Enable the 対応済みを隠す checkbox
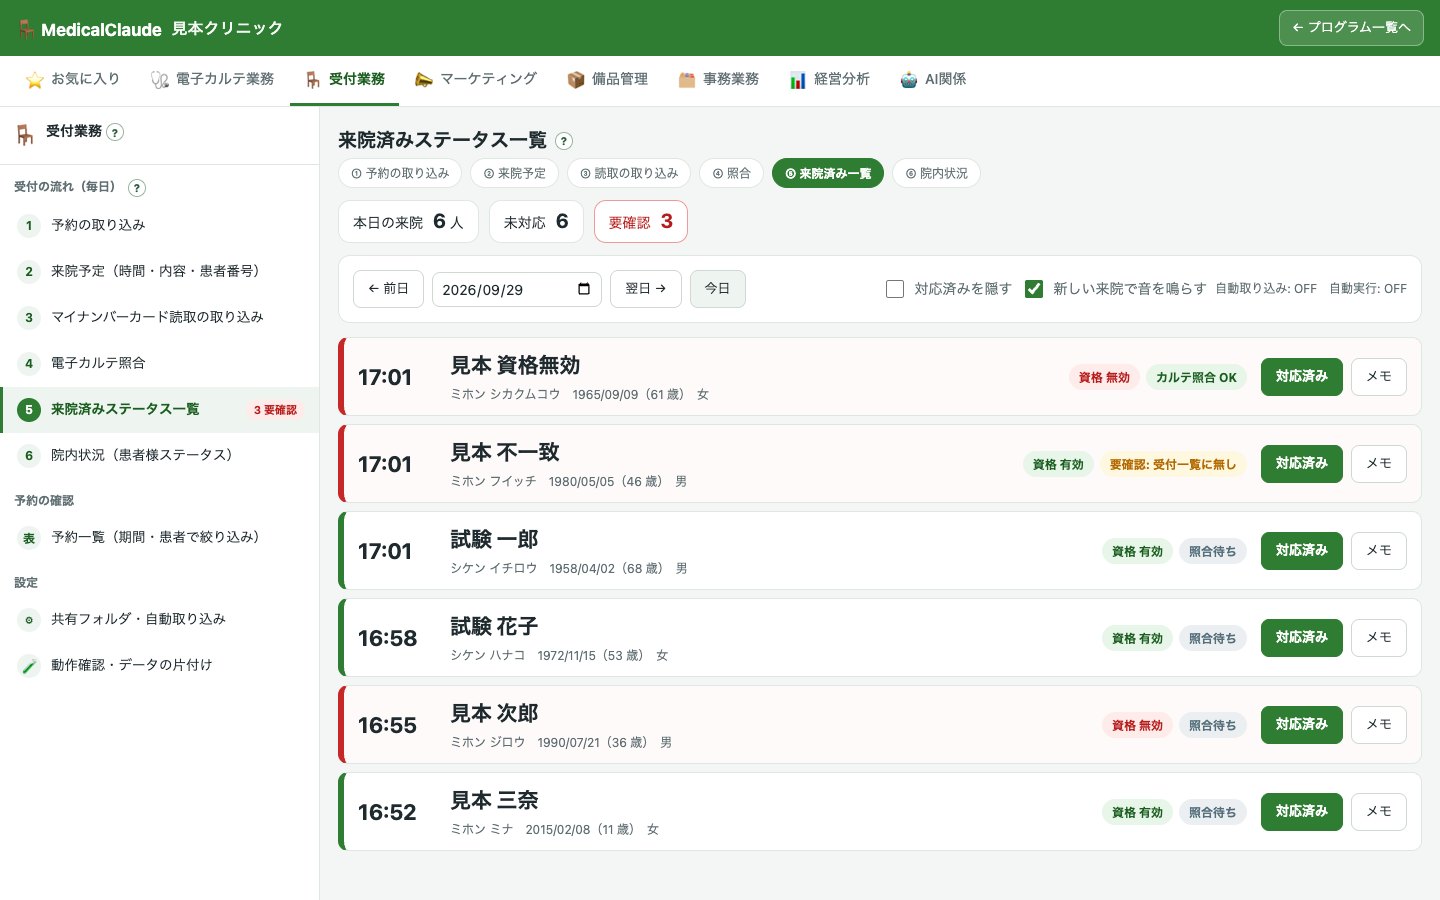Viewport: 1440px width, 900px height. click(895, 289)
